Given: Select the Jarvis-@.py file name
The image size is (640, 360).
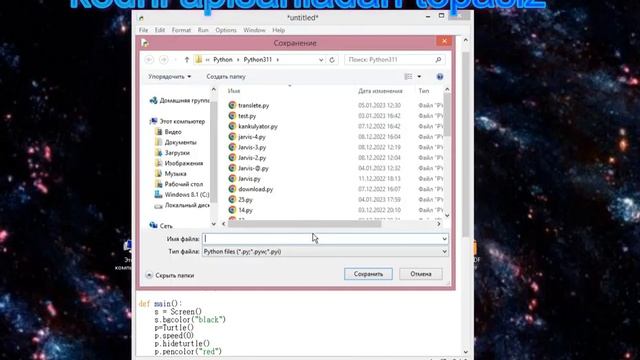Looking at the screenshot, I should tap(253, 168).
